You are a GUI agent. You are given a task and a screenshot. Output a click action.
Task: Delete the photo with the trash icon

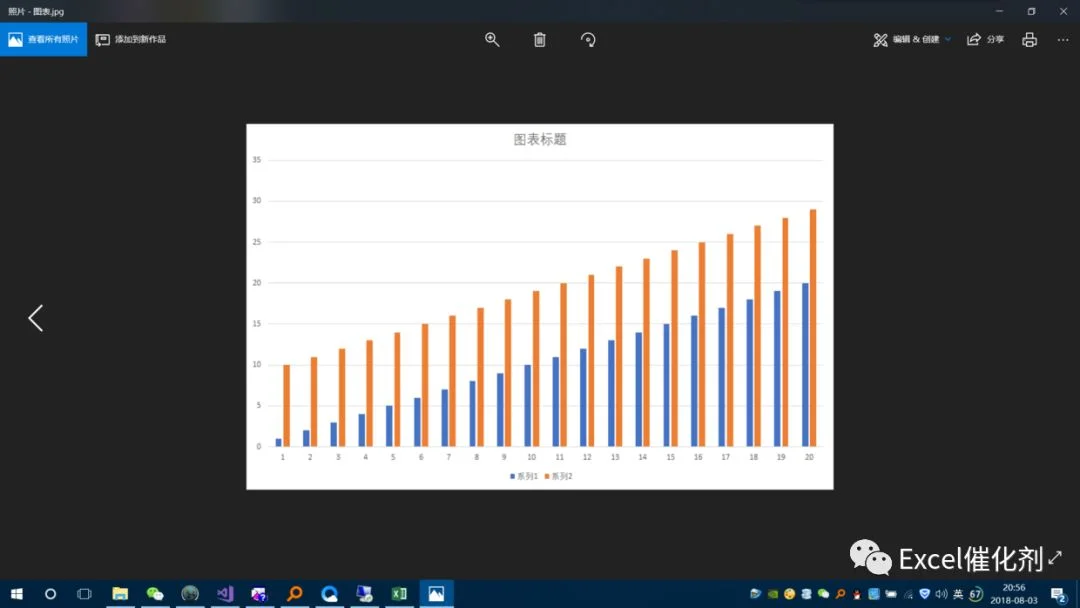tap(539, 40)
